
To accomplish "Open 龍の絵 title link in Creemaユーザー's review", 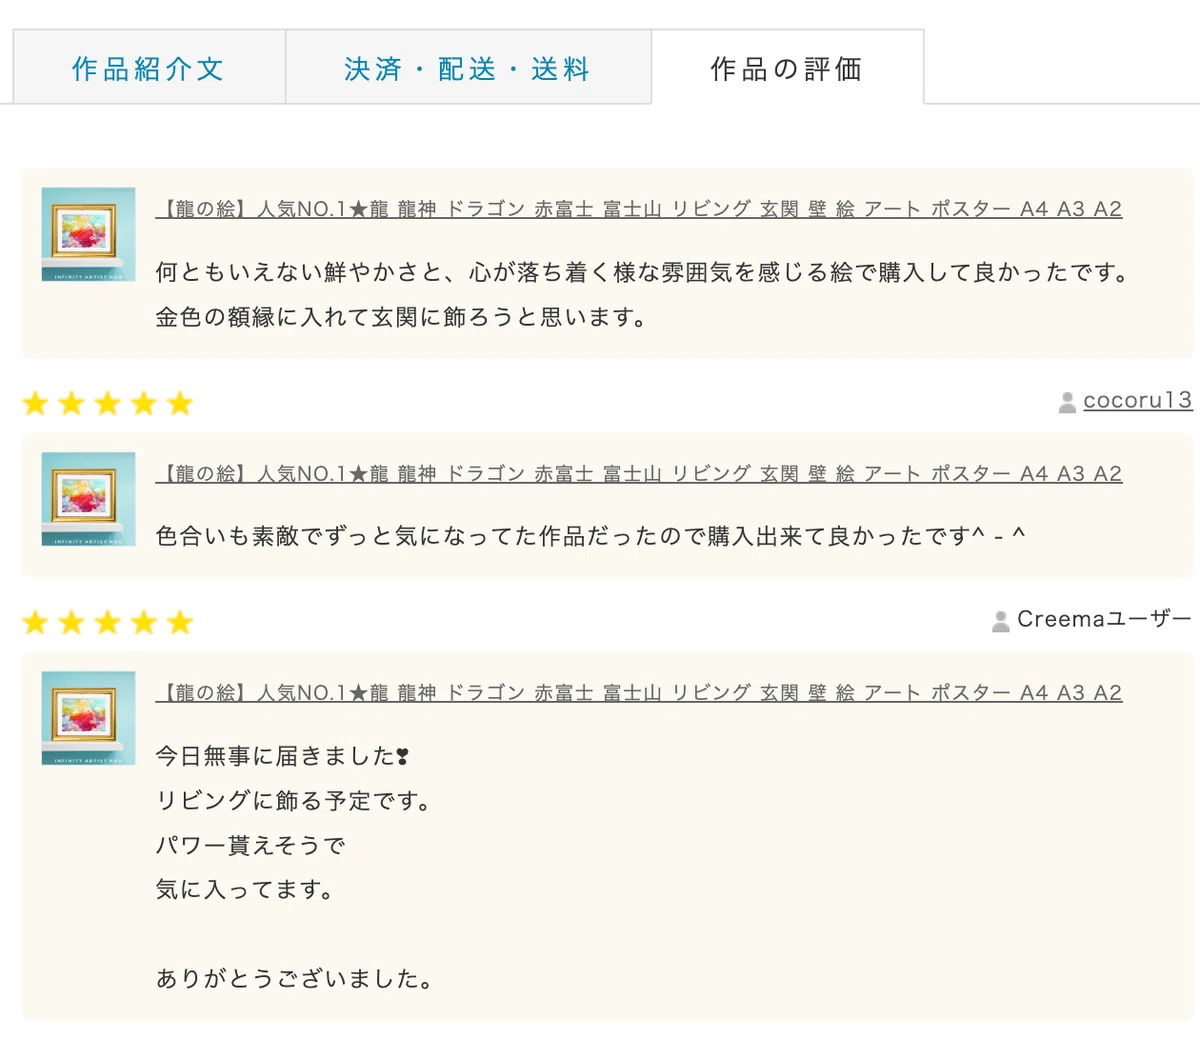I will click(639, 692).
